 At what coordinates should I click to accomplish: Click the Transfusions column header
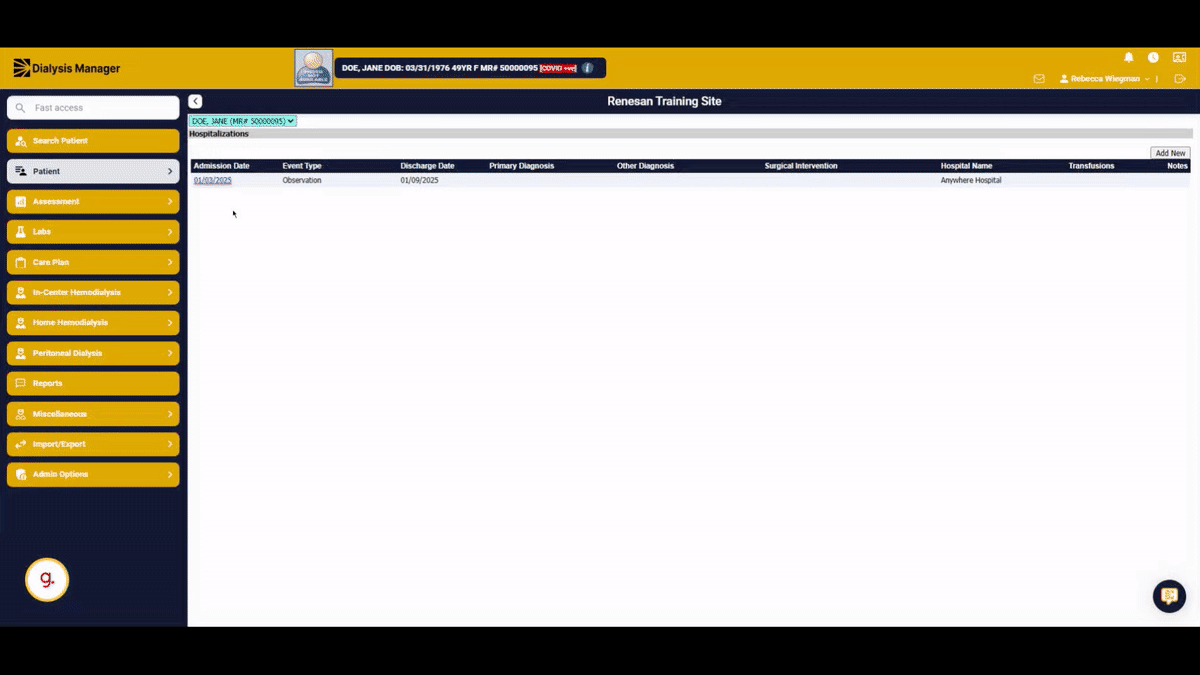point(1091,166)
